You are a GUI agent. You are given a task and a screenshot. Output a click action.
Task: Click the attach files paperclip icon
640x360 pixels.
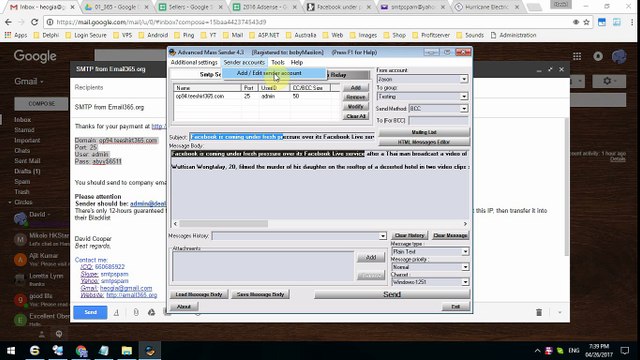point(136,312)
